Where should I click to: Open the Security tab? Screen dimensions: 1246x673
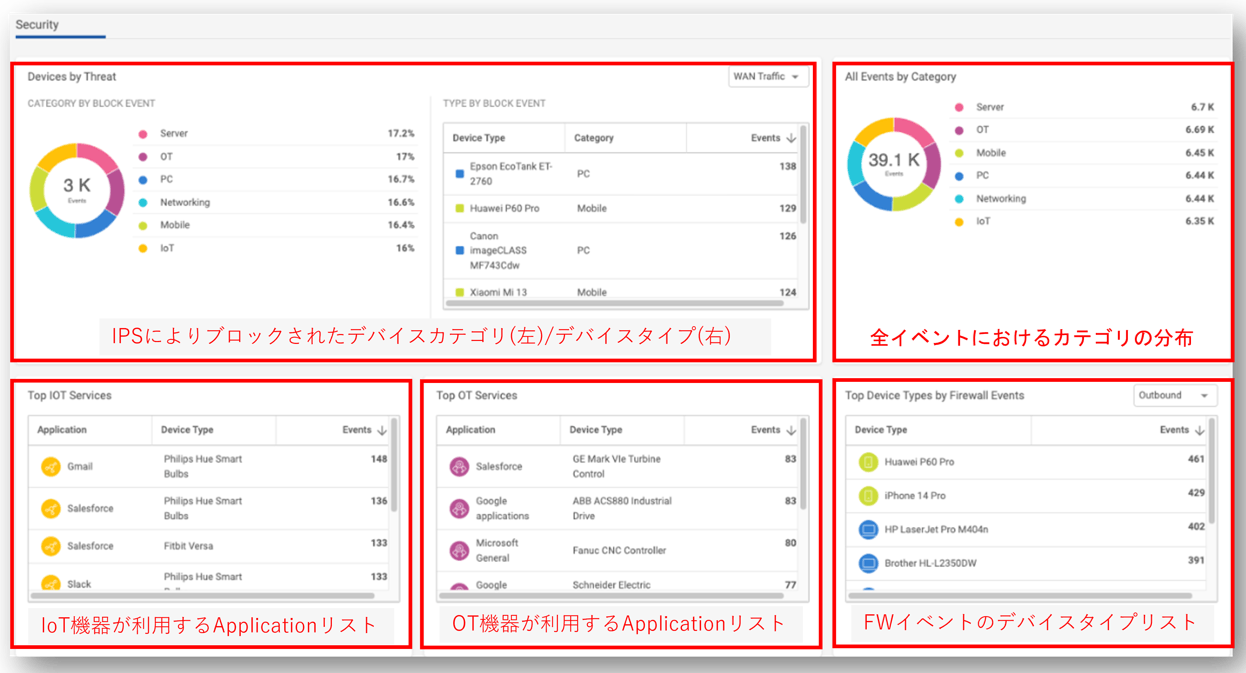[x=37, y=25]
